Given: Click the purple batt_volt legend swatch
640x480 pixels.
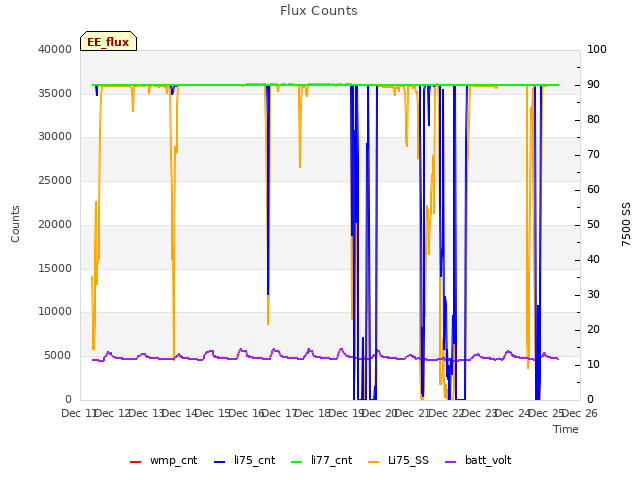Looking at the screenshot, I should tap(451, 462).
